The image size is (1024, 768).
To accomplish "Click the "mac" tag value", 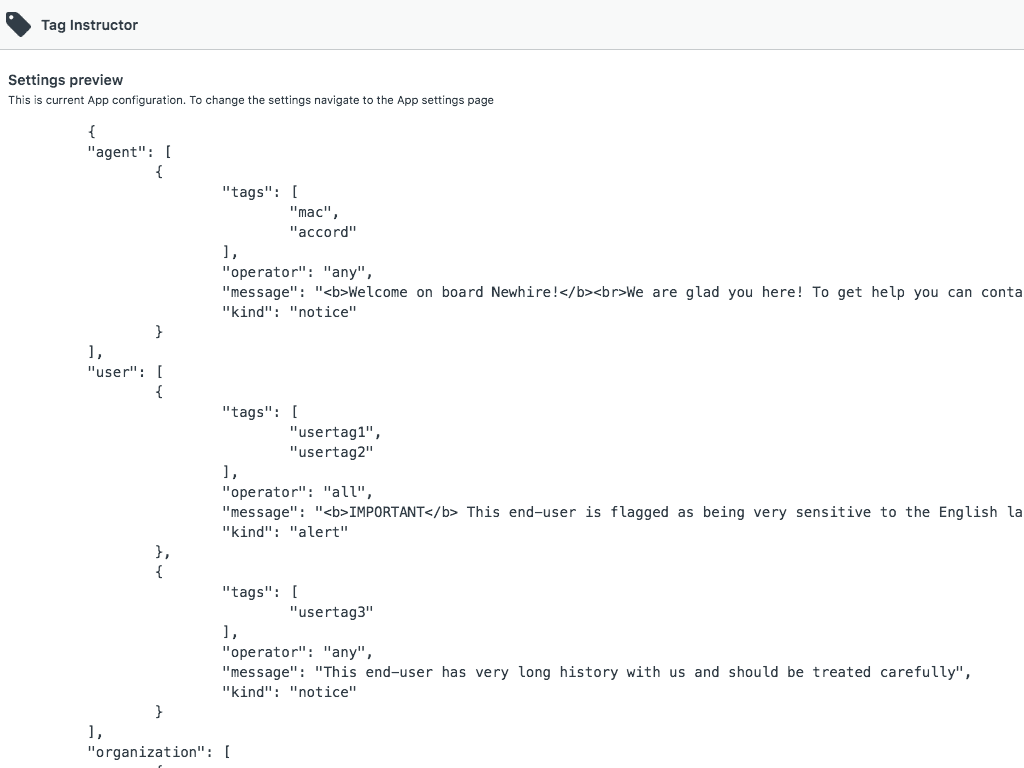I will 314,212.
